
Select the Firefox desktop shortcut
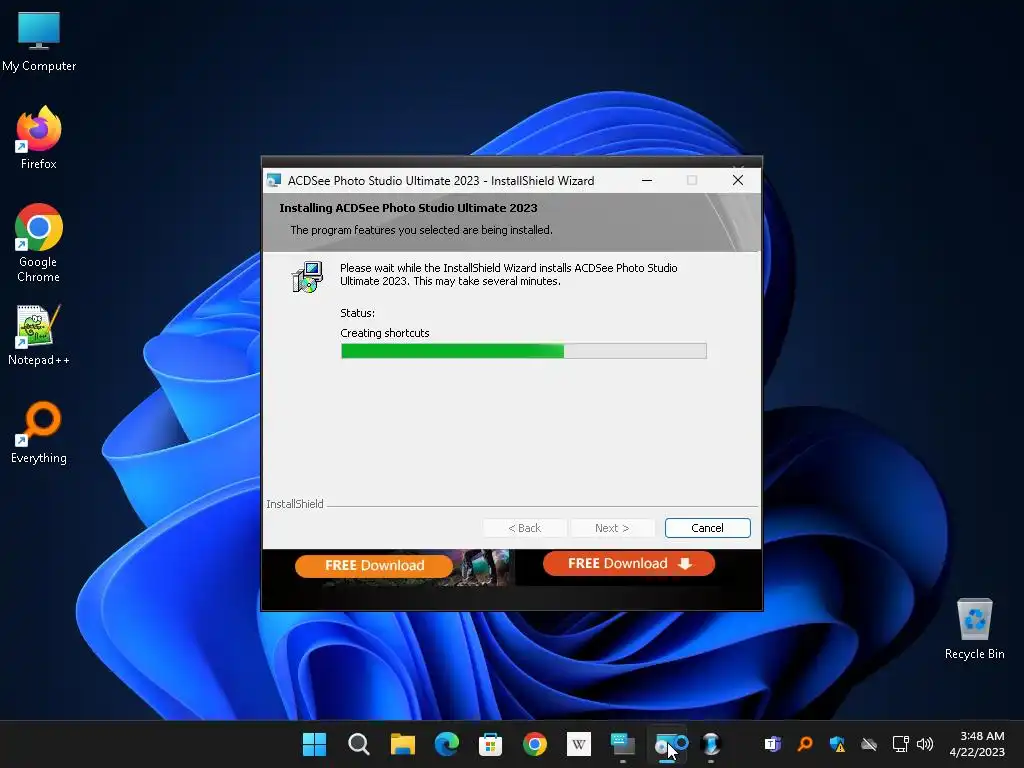coord(39,138)
